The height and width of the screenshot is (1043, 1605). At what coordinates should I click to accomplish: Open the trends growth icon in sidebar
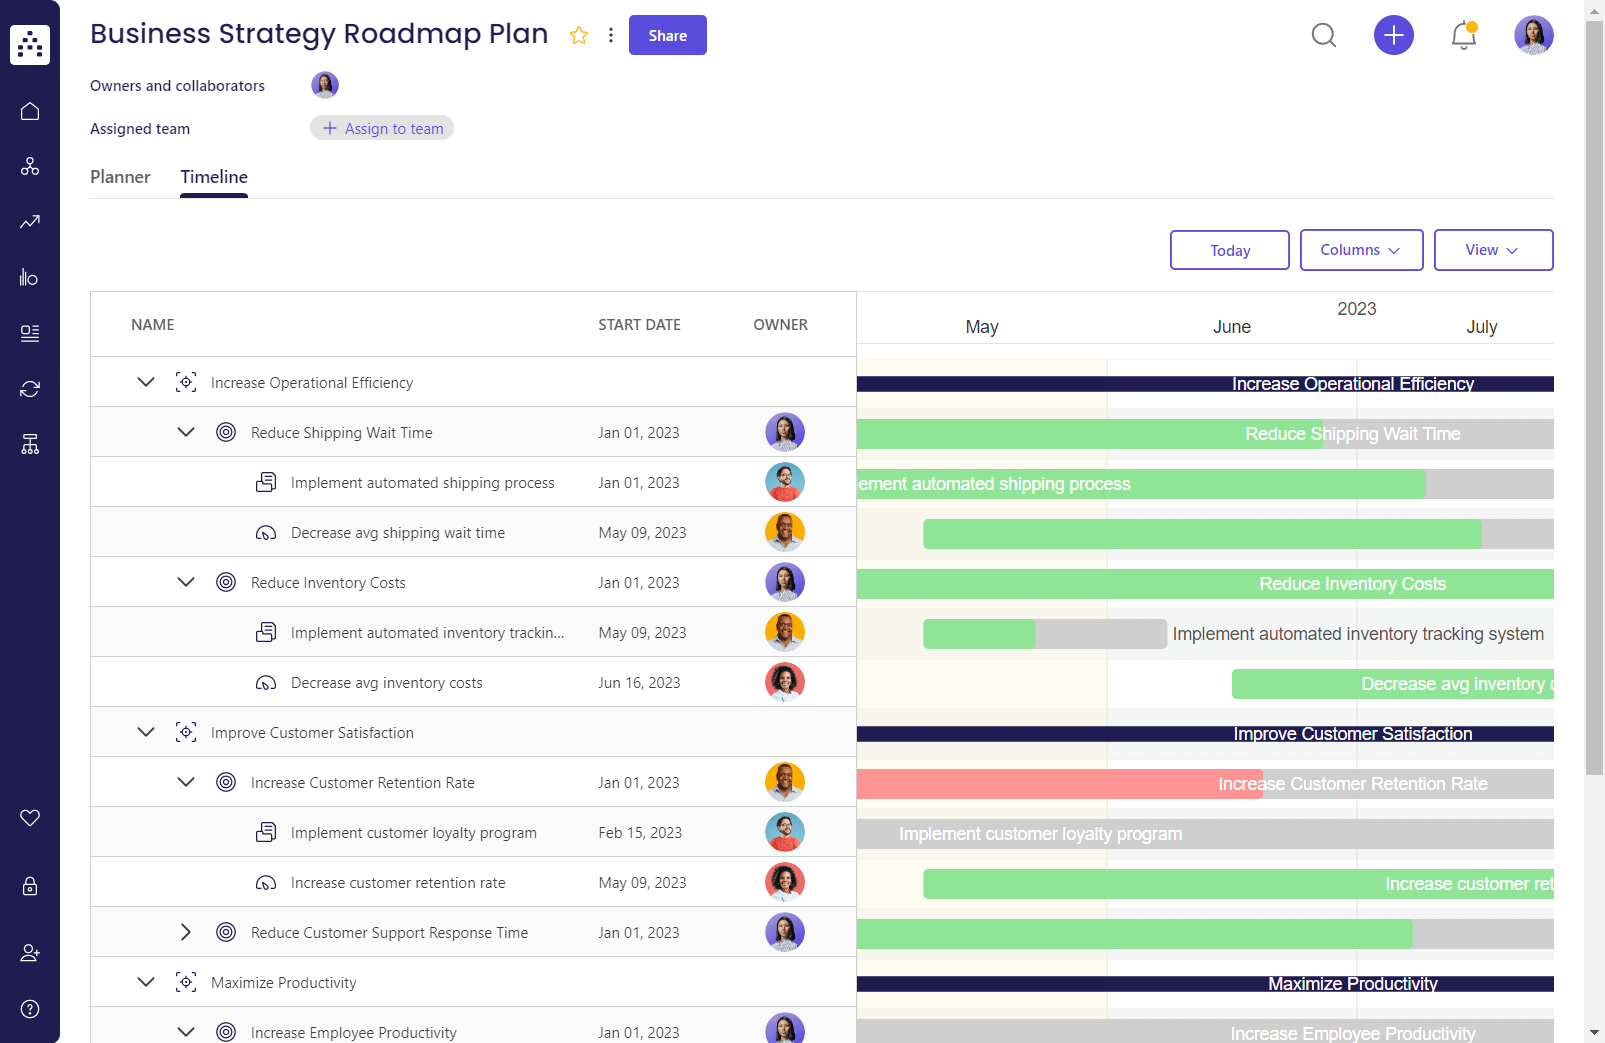[x=29, y=222]
